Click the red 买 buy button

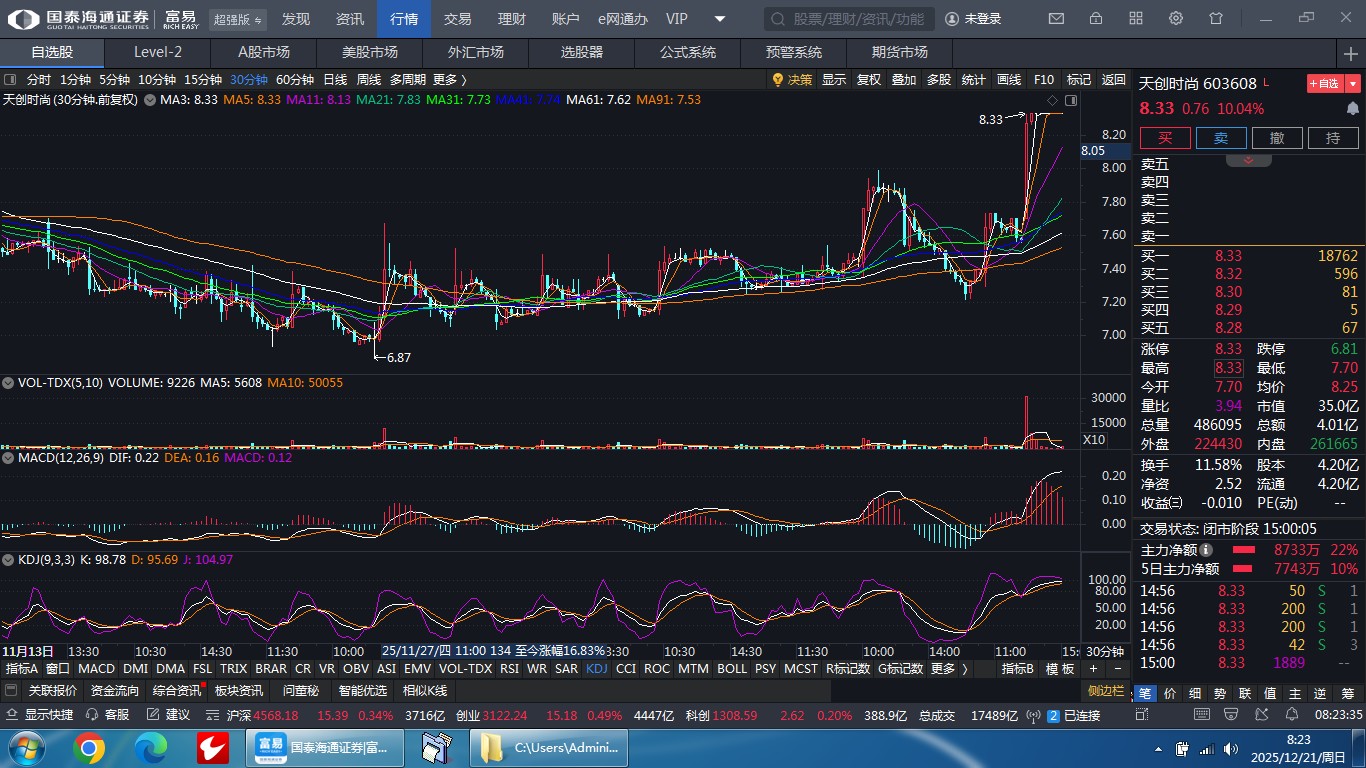click(1165, 138)
